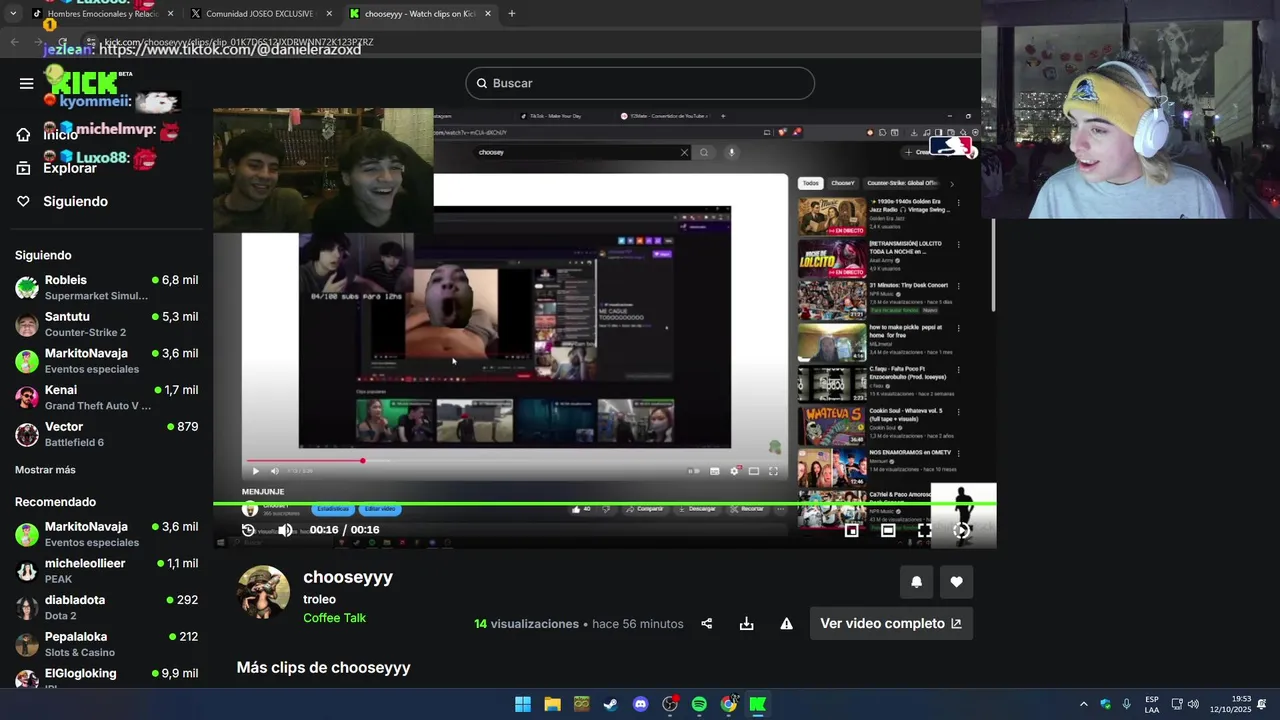The height and width of the screenshot is (720, 1280).
Task: Click the chooseyyy channel name
Action: 348,577
